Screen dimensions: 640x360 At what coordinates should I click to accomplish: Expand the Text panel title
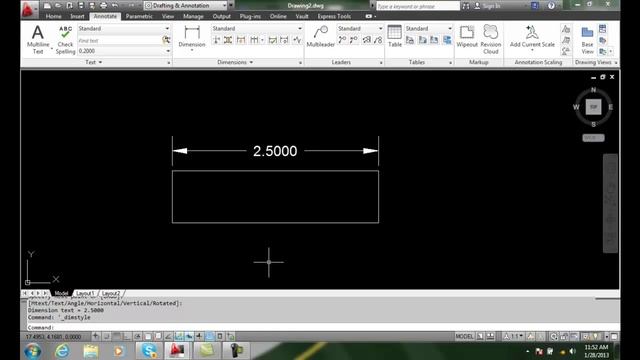tap(94, 62)
